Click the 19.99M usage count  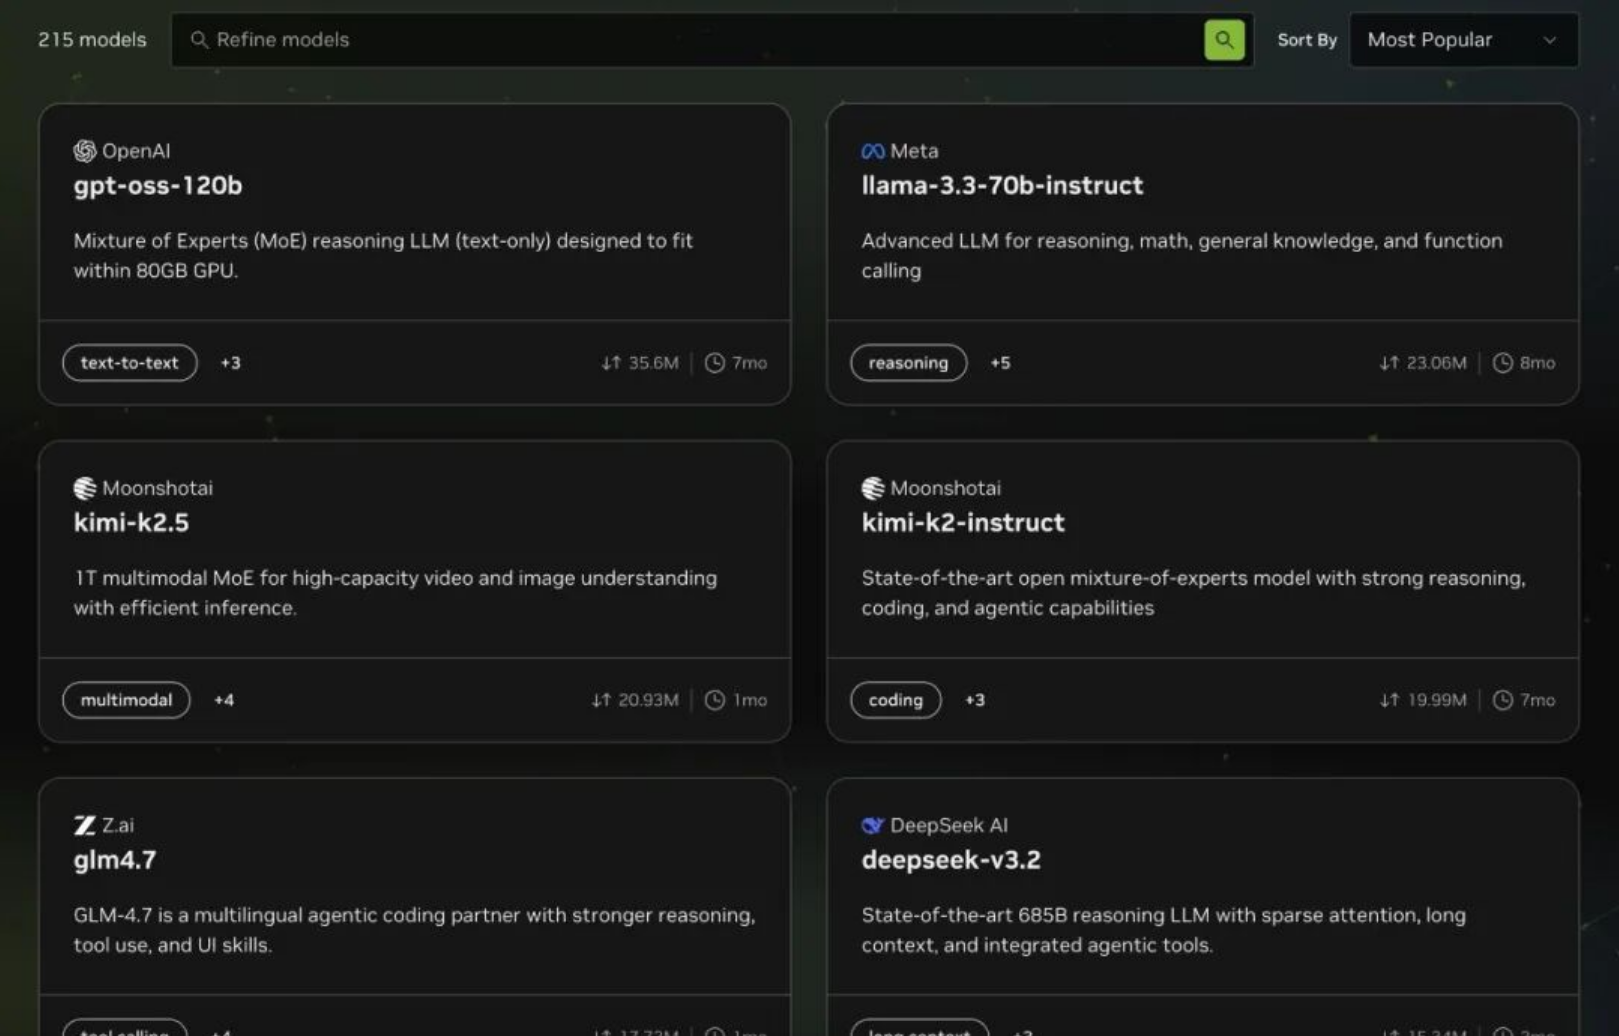click(x=1436, y=700)
